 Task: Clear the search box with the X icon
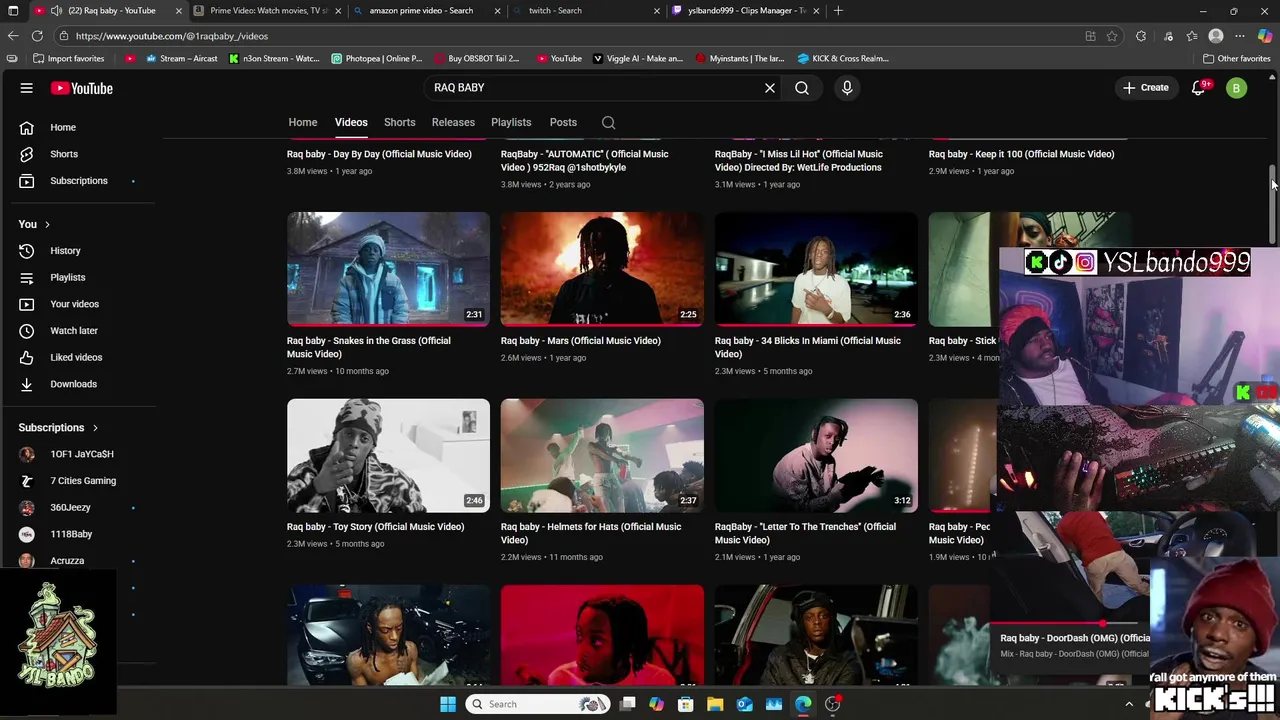(x=770, y=88)
